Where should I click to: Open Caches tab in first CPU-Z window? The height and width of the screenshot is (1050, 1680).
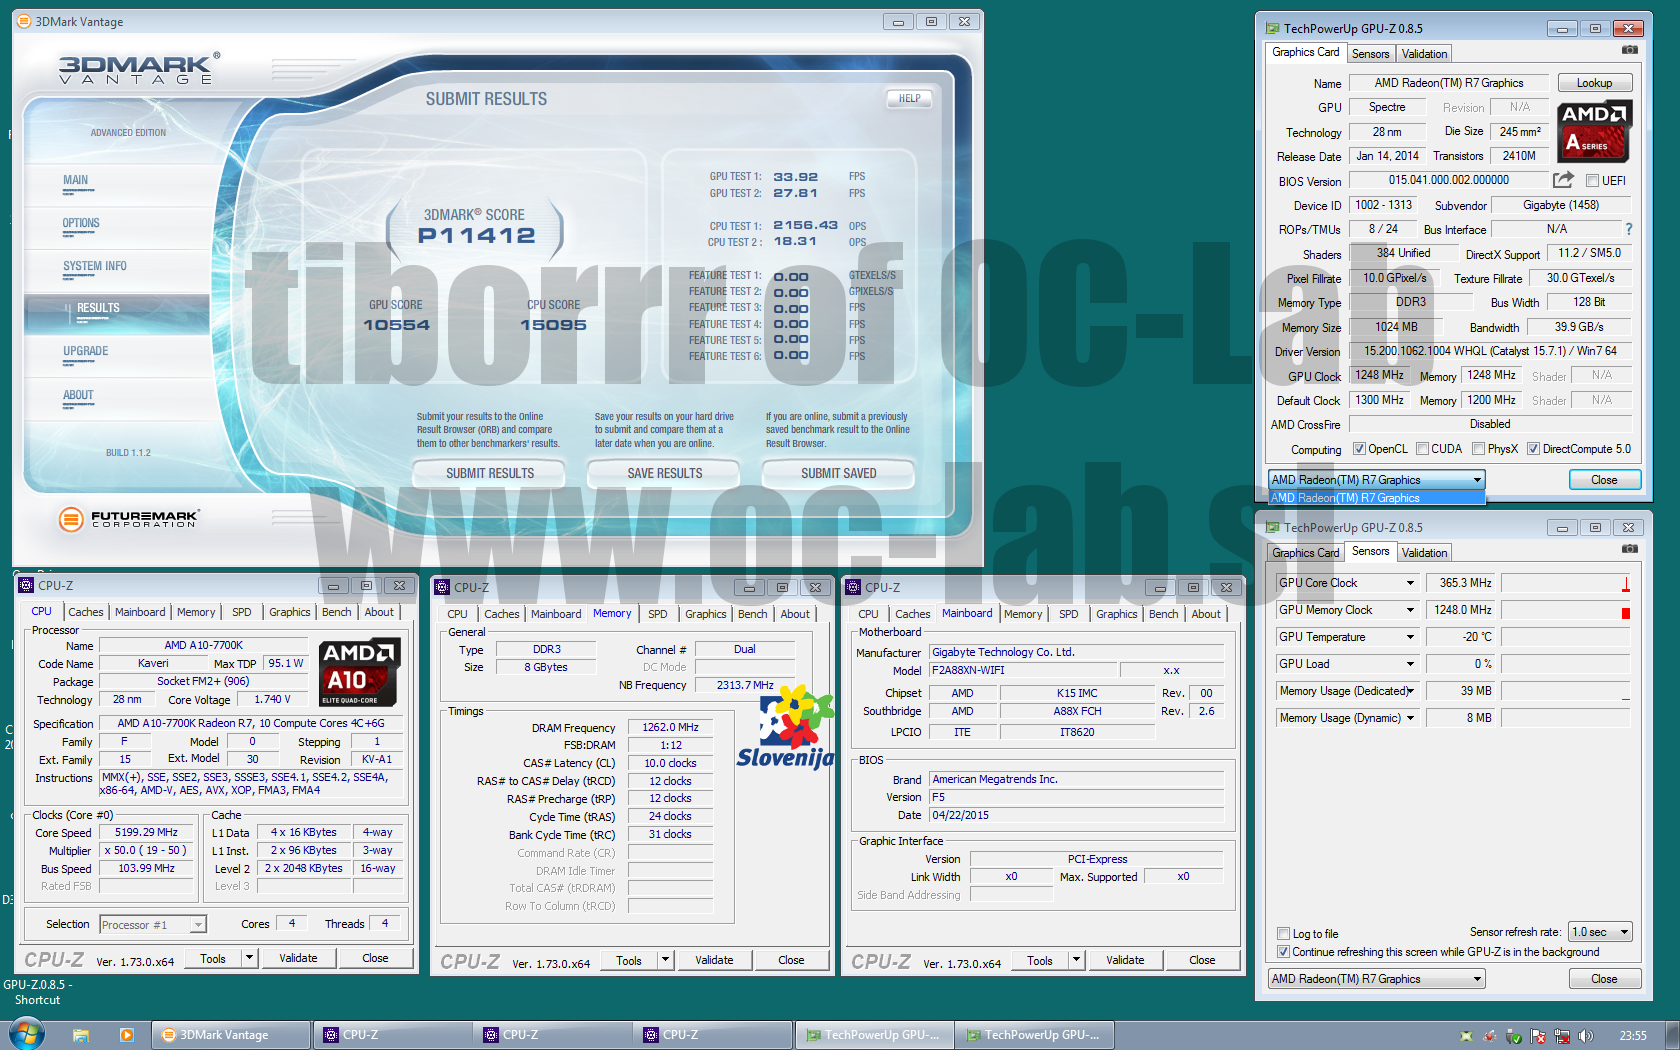tap(86, 612)
